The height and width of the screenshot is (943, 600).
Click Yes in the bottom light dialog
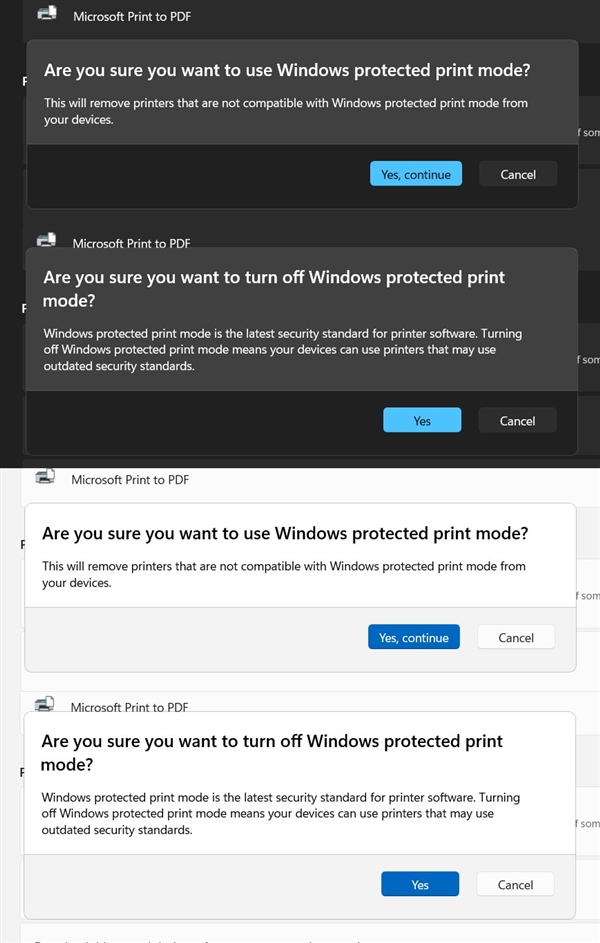pyautogui.click(x=420, y=884)
